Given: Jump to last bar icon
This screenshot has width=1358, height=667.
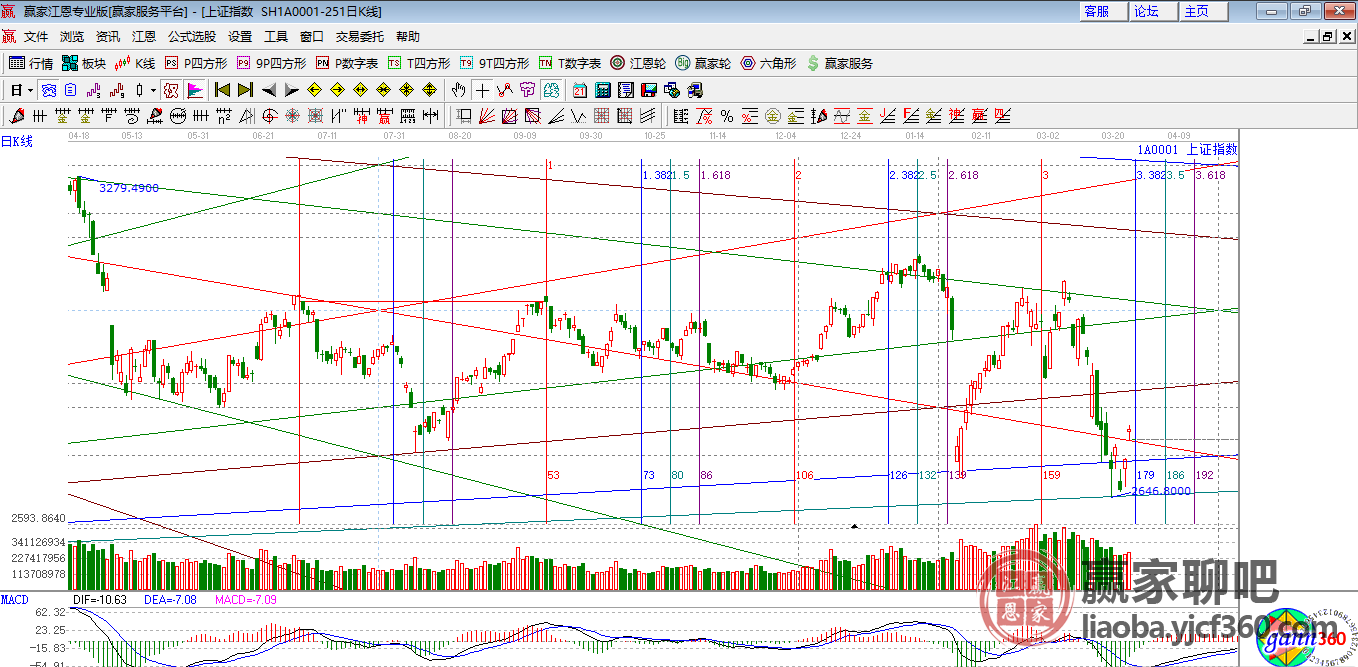Looking at the screenshot, I should click(x=244, y=90).
